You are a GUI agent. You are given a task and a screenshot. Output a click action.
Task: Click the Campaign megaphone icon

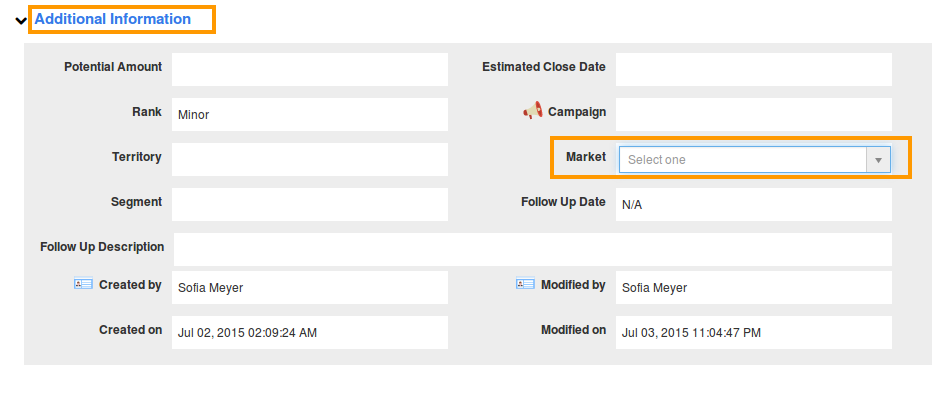click(x=533, y=111)
